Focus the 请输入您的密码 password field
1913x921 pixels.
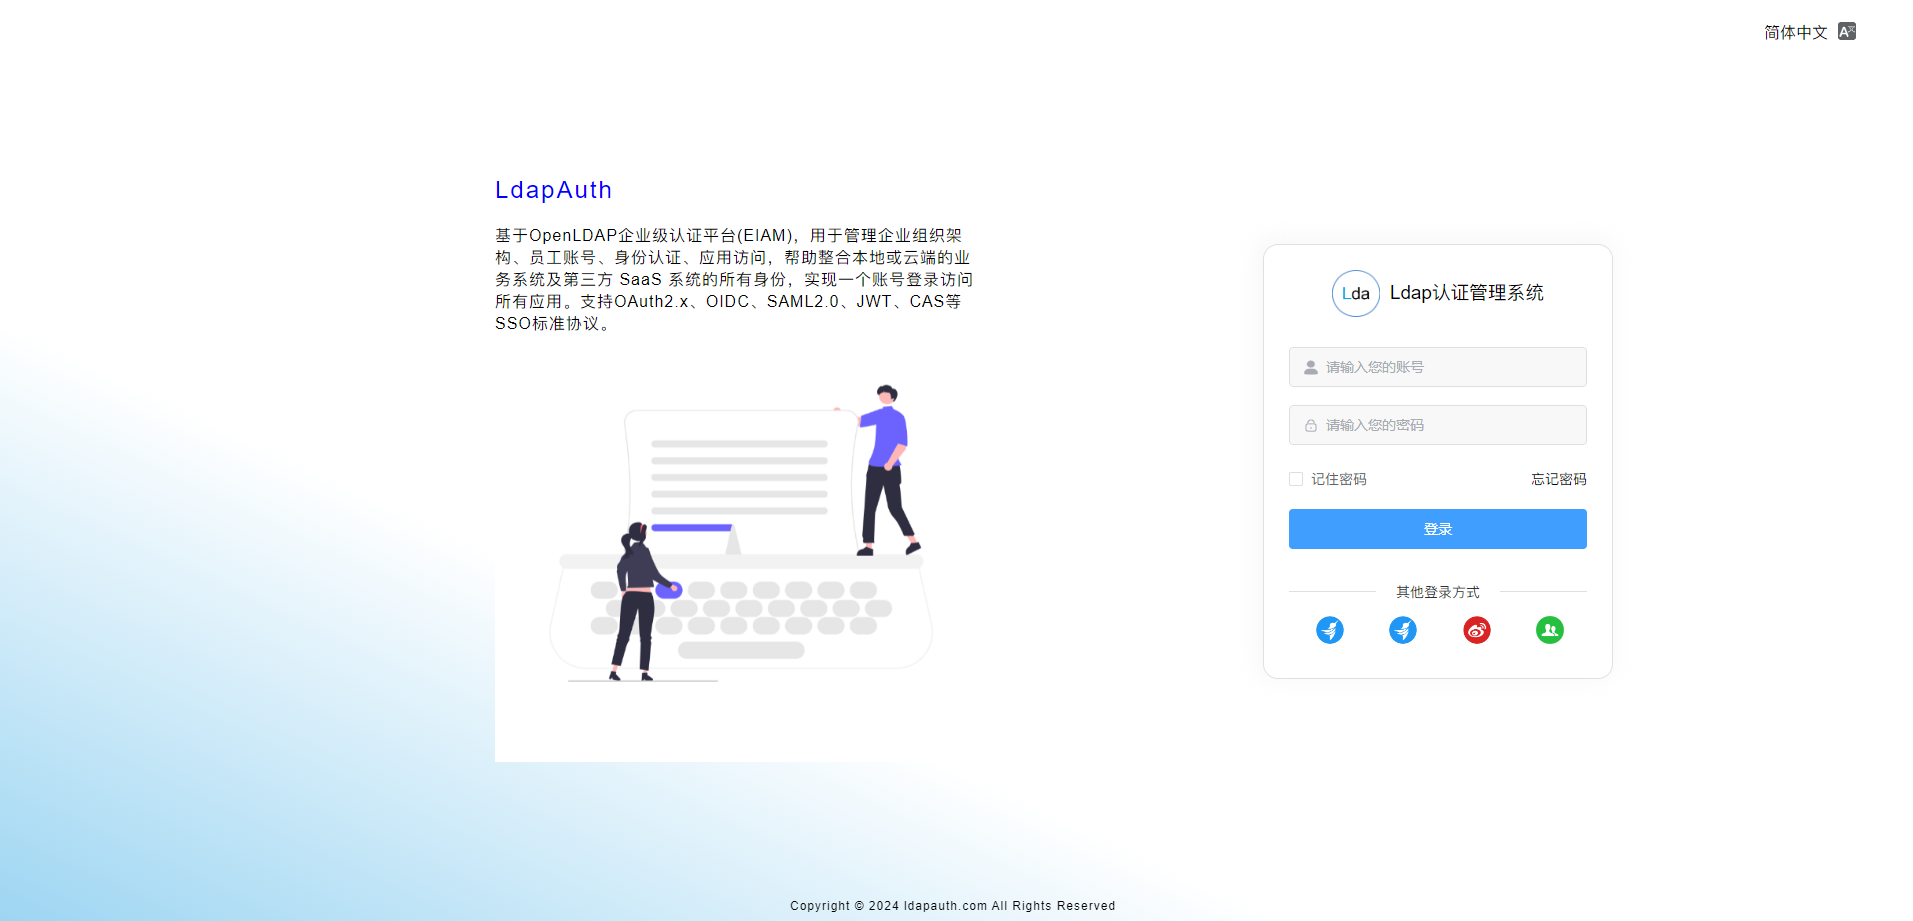(x=1437, y=425)
